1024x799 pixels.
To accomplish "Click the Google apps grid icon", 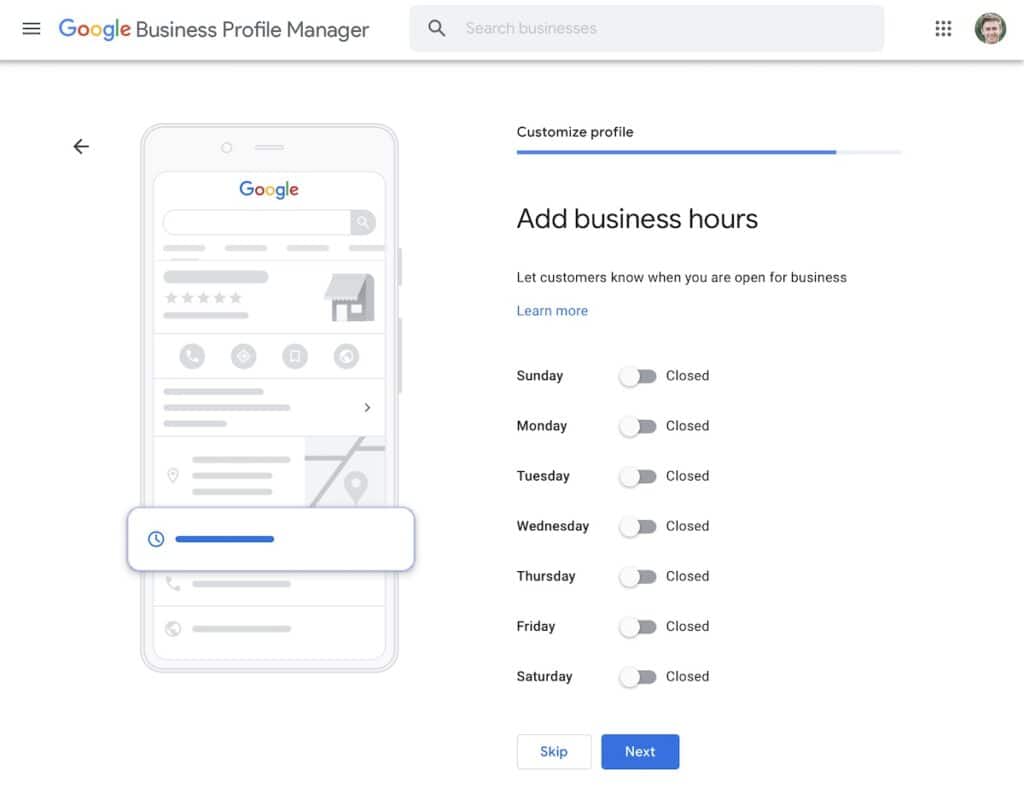I will (943, 29).
